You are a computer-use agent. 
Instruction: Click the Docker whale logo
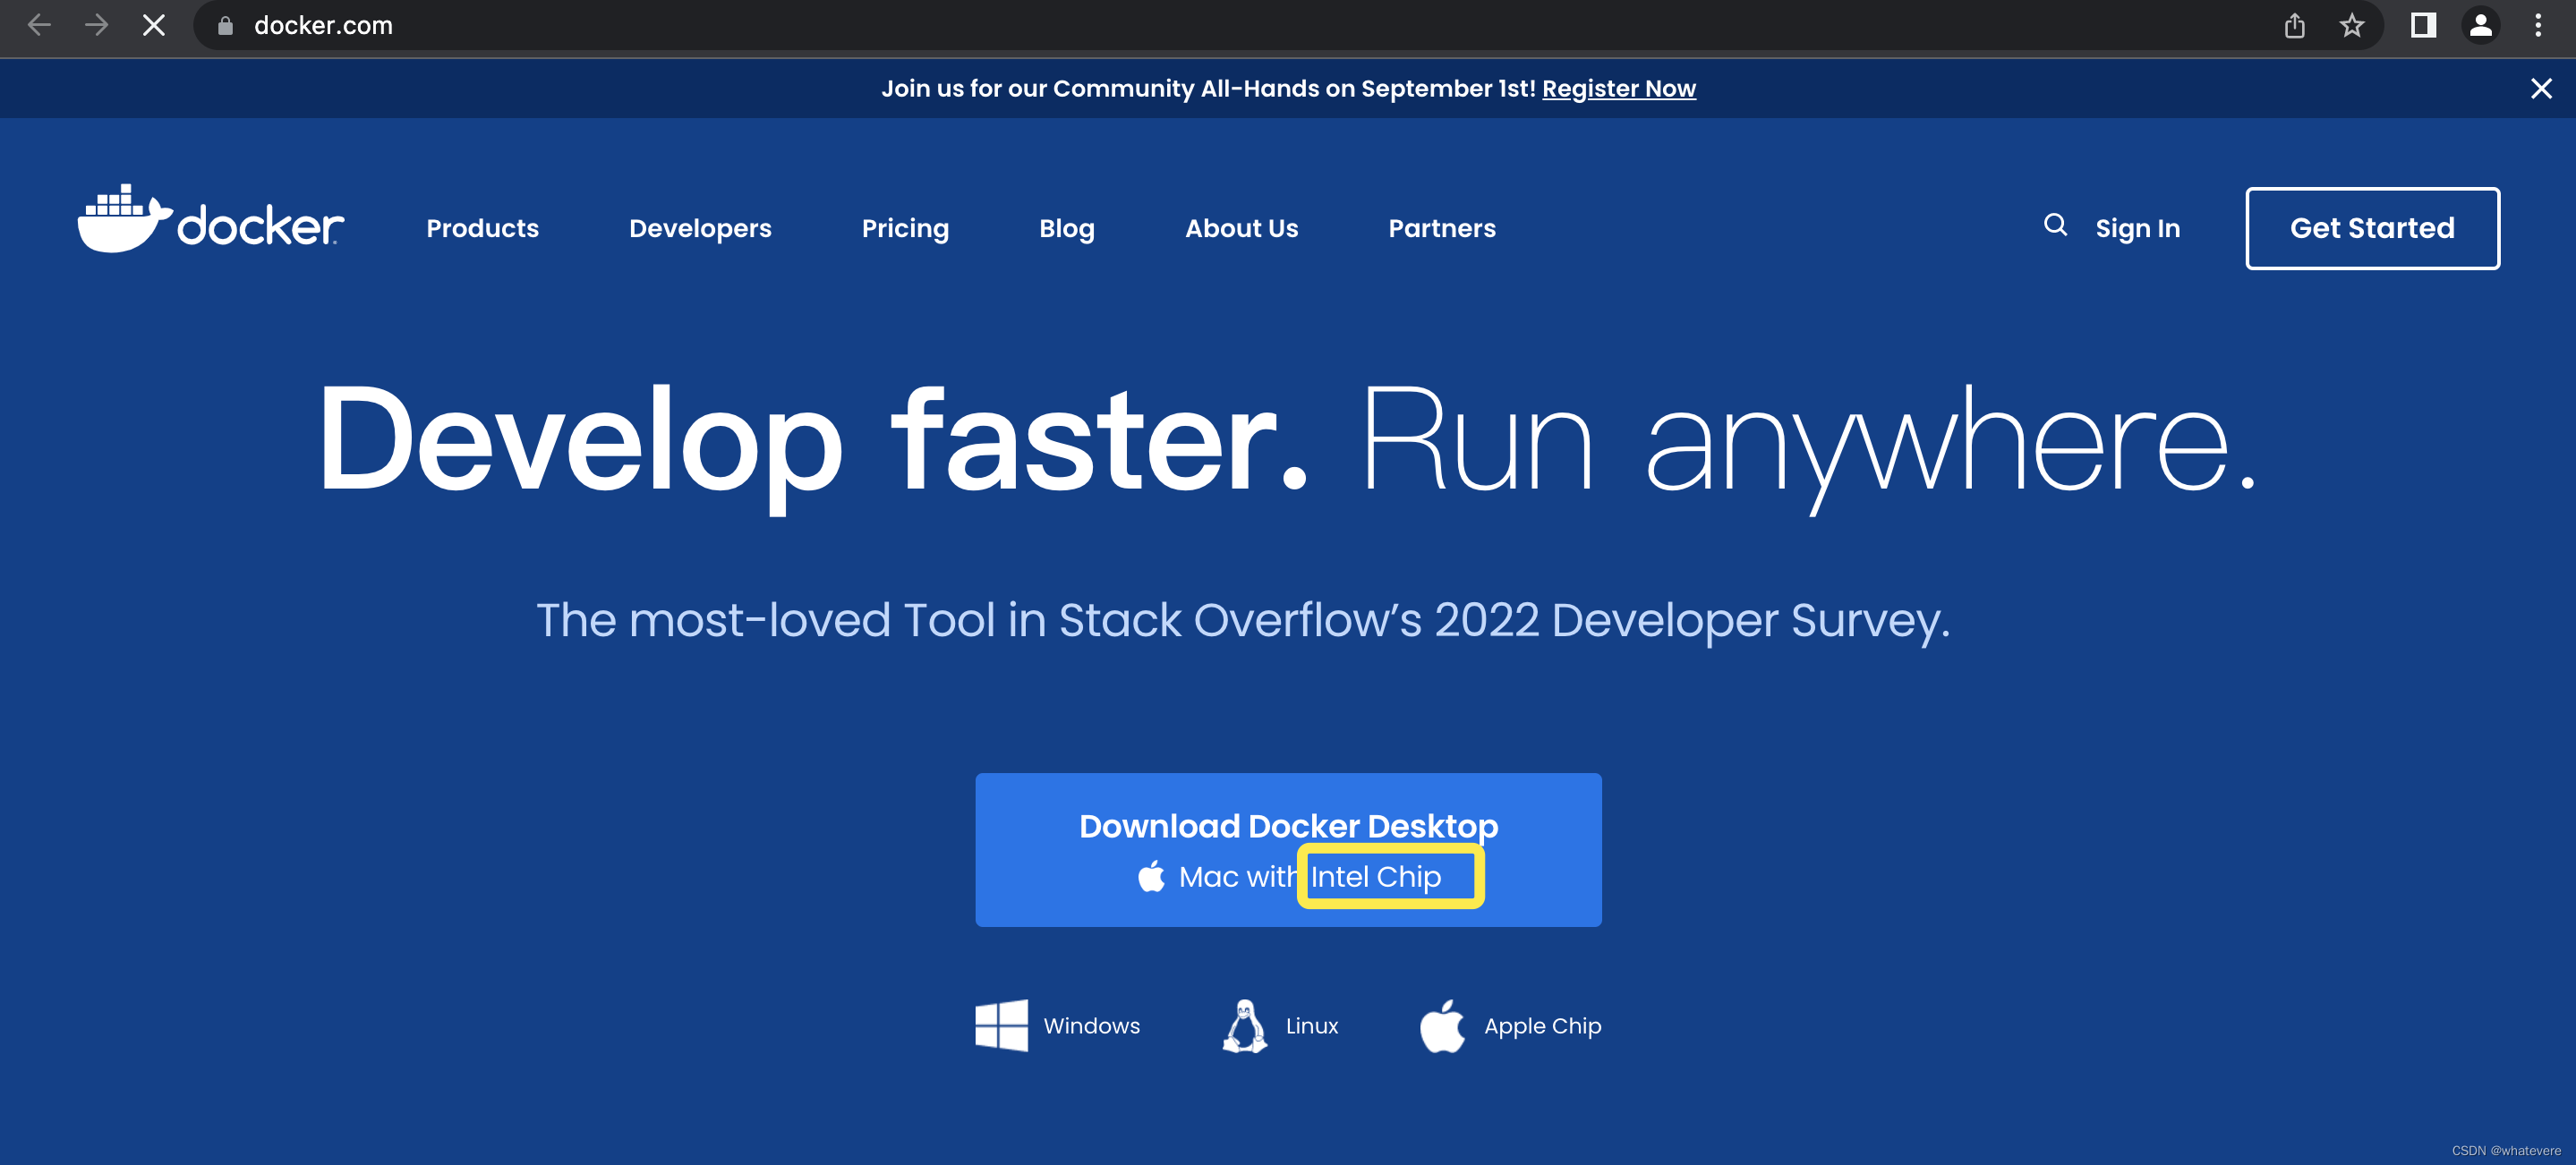point(210,219)
